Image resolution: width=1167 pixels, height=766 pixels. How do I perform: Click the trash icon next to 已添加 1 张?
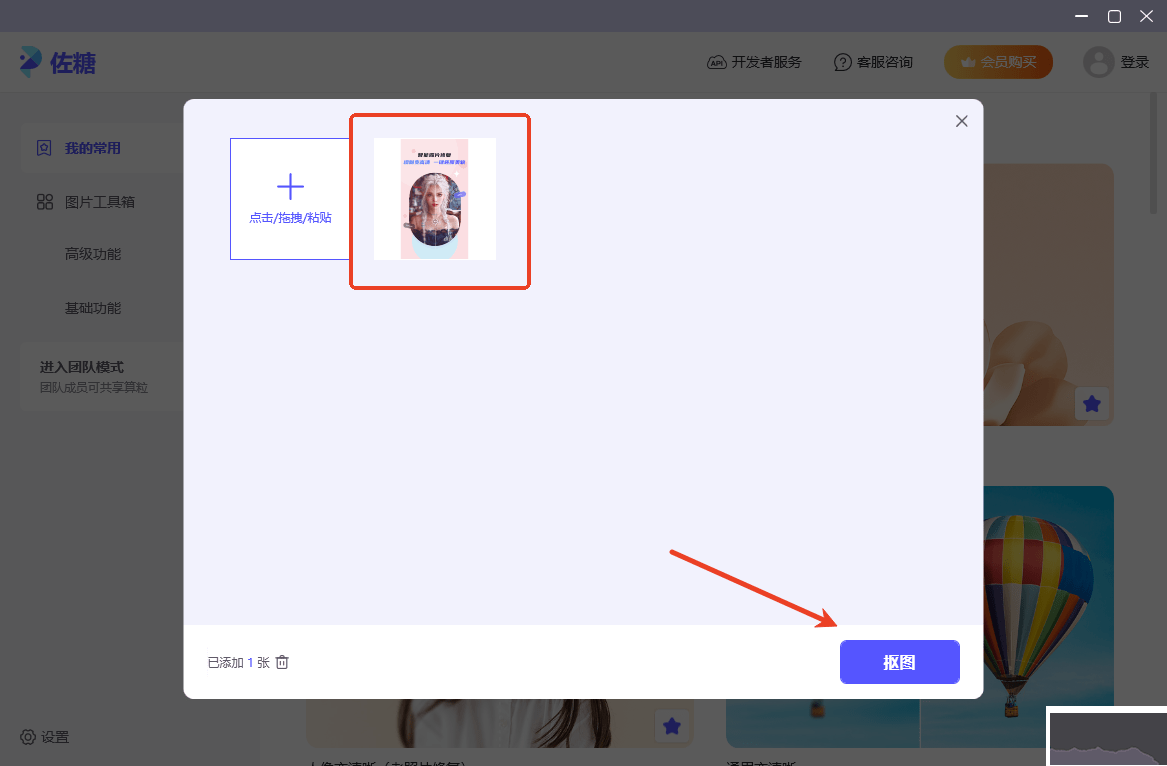tap(282, 662)
